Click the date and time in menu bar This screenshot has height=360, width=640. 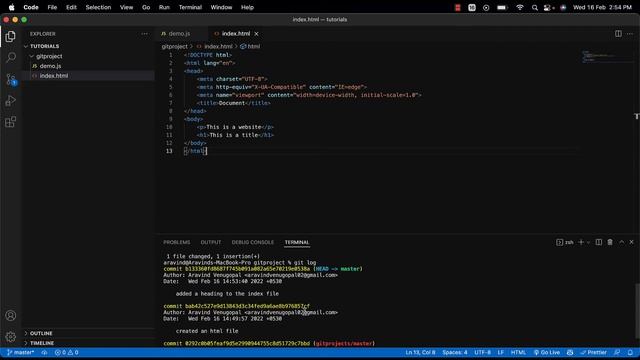(602, 7)
